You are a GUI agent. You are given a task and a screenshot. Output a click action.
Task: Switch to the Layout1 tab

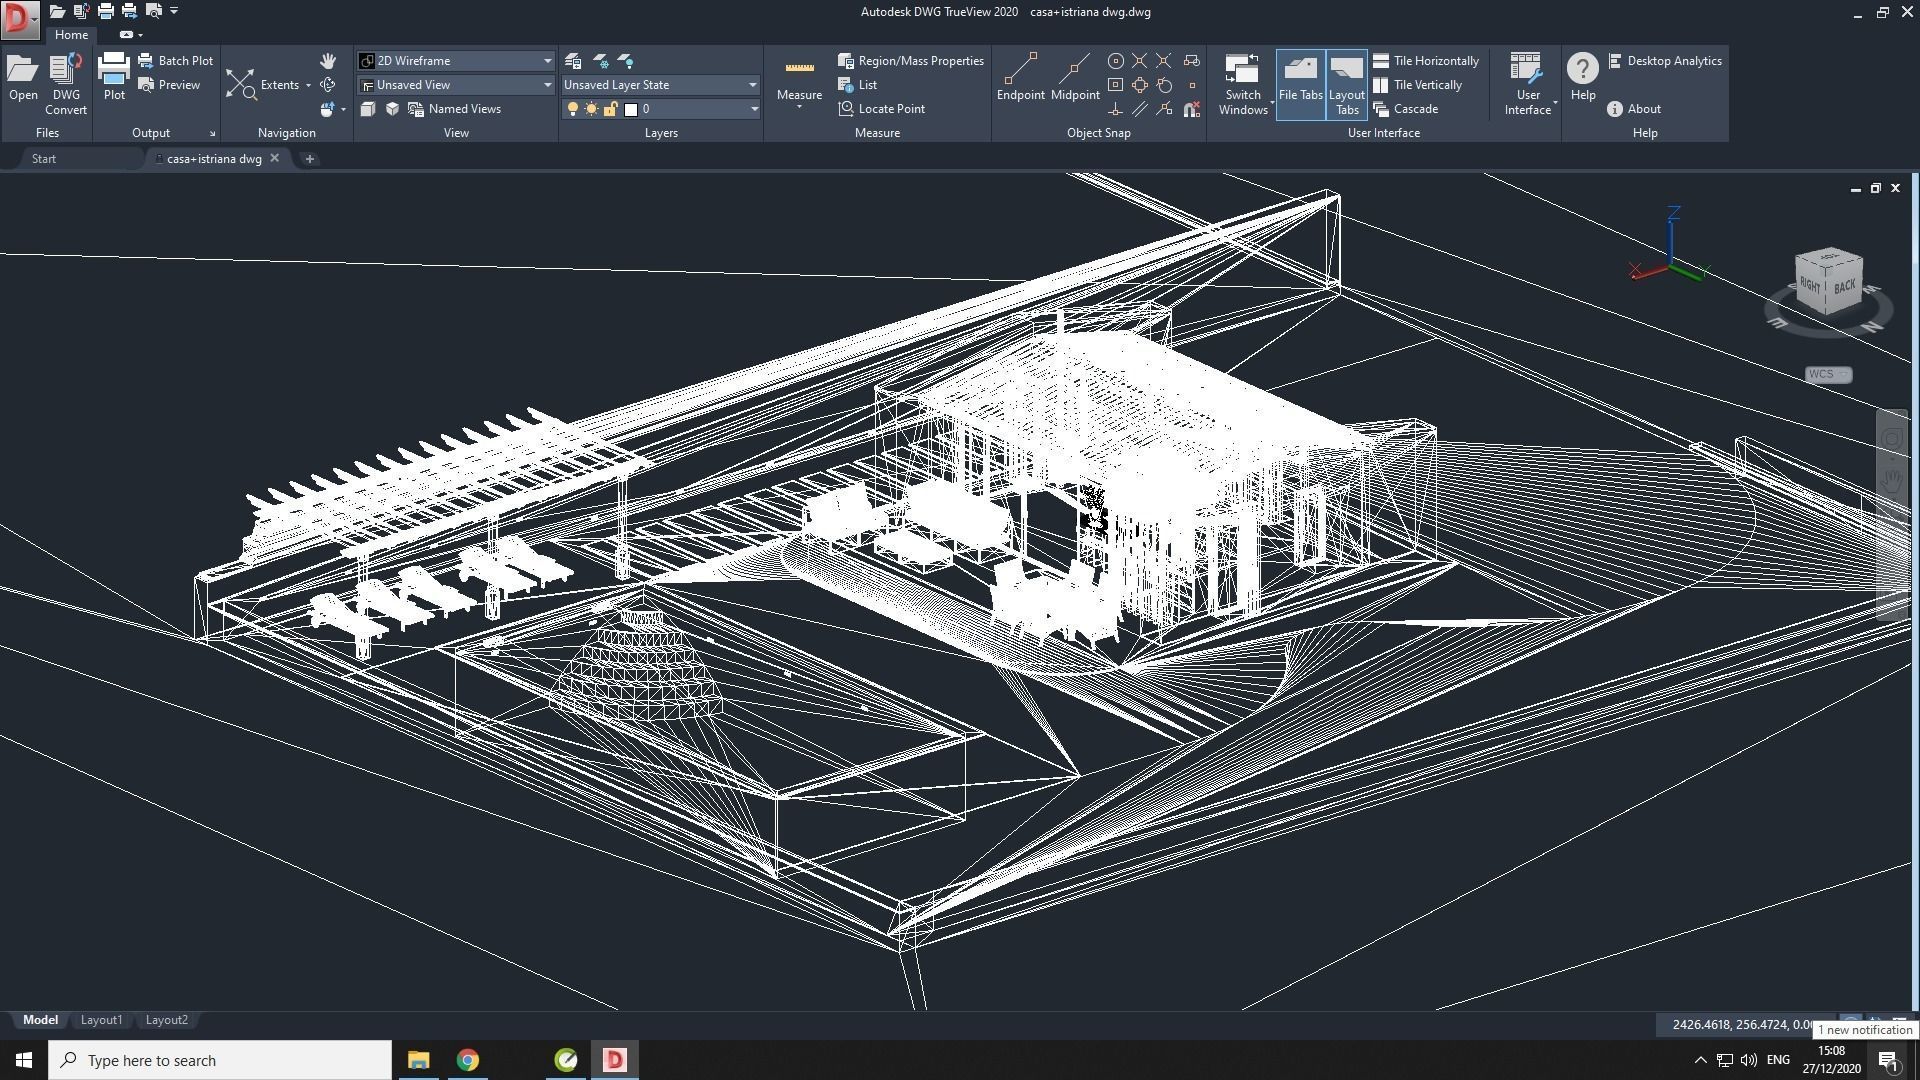click(x=101, y=1020)
